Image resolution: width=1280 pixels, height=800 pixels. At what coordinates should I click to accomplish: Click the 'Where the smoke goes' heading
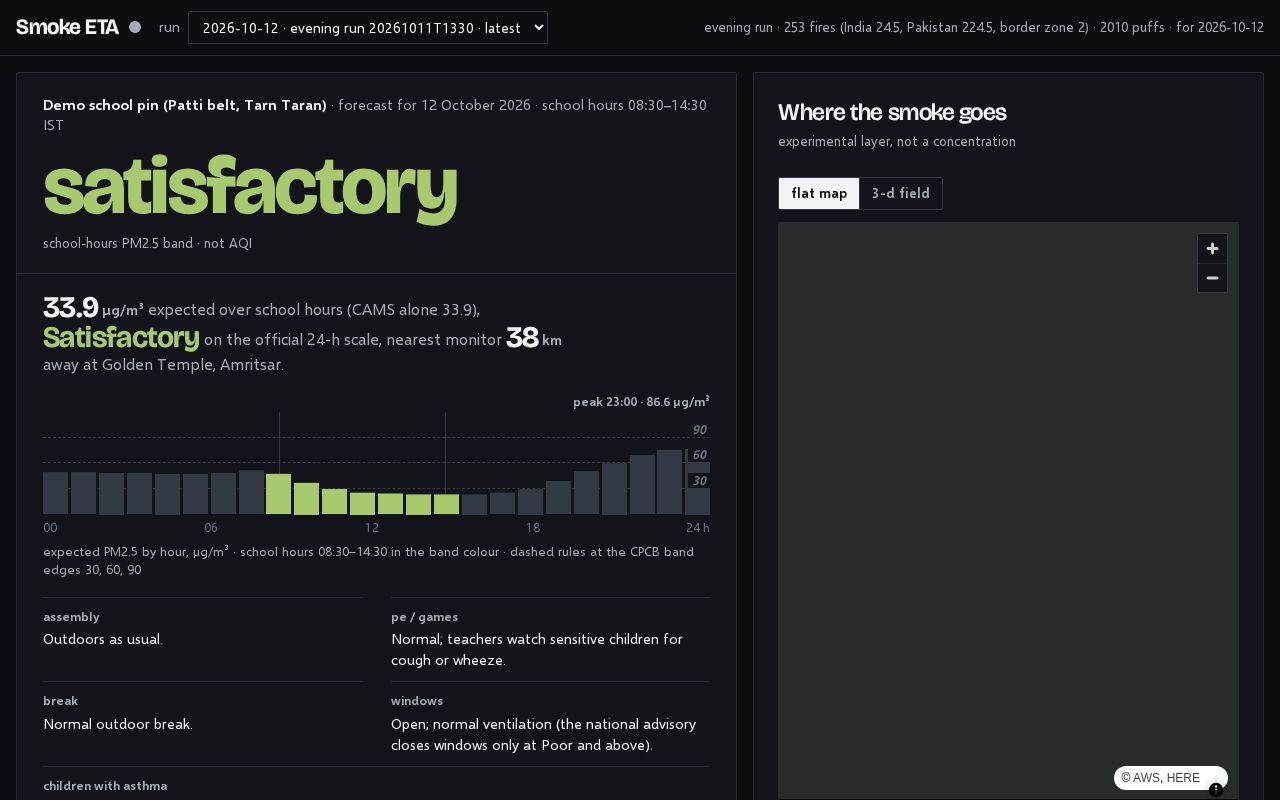pyautogui.click(x=892, y=113)
